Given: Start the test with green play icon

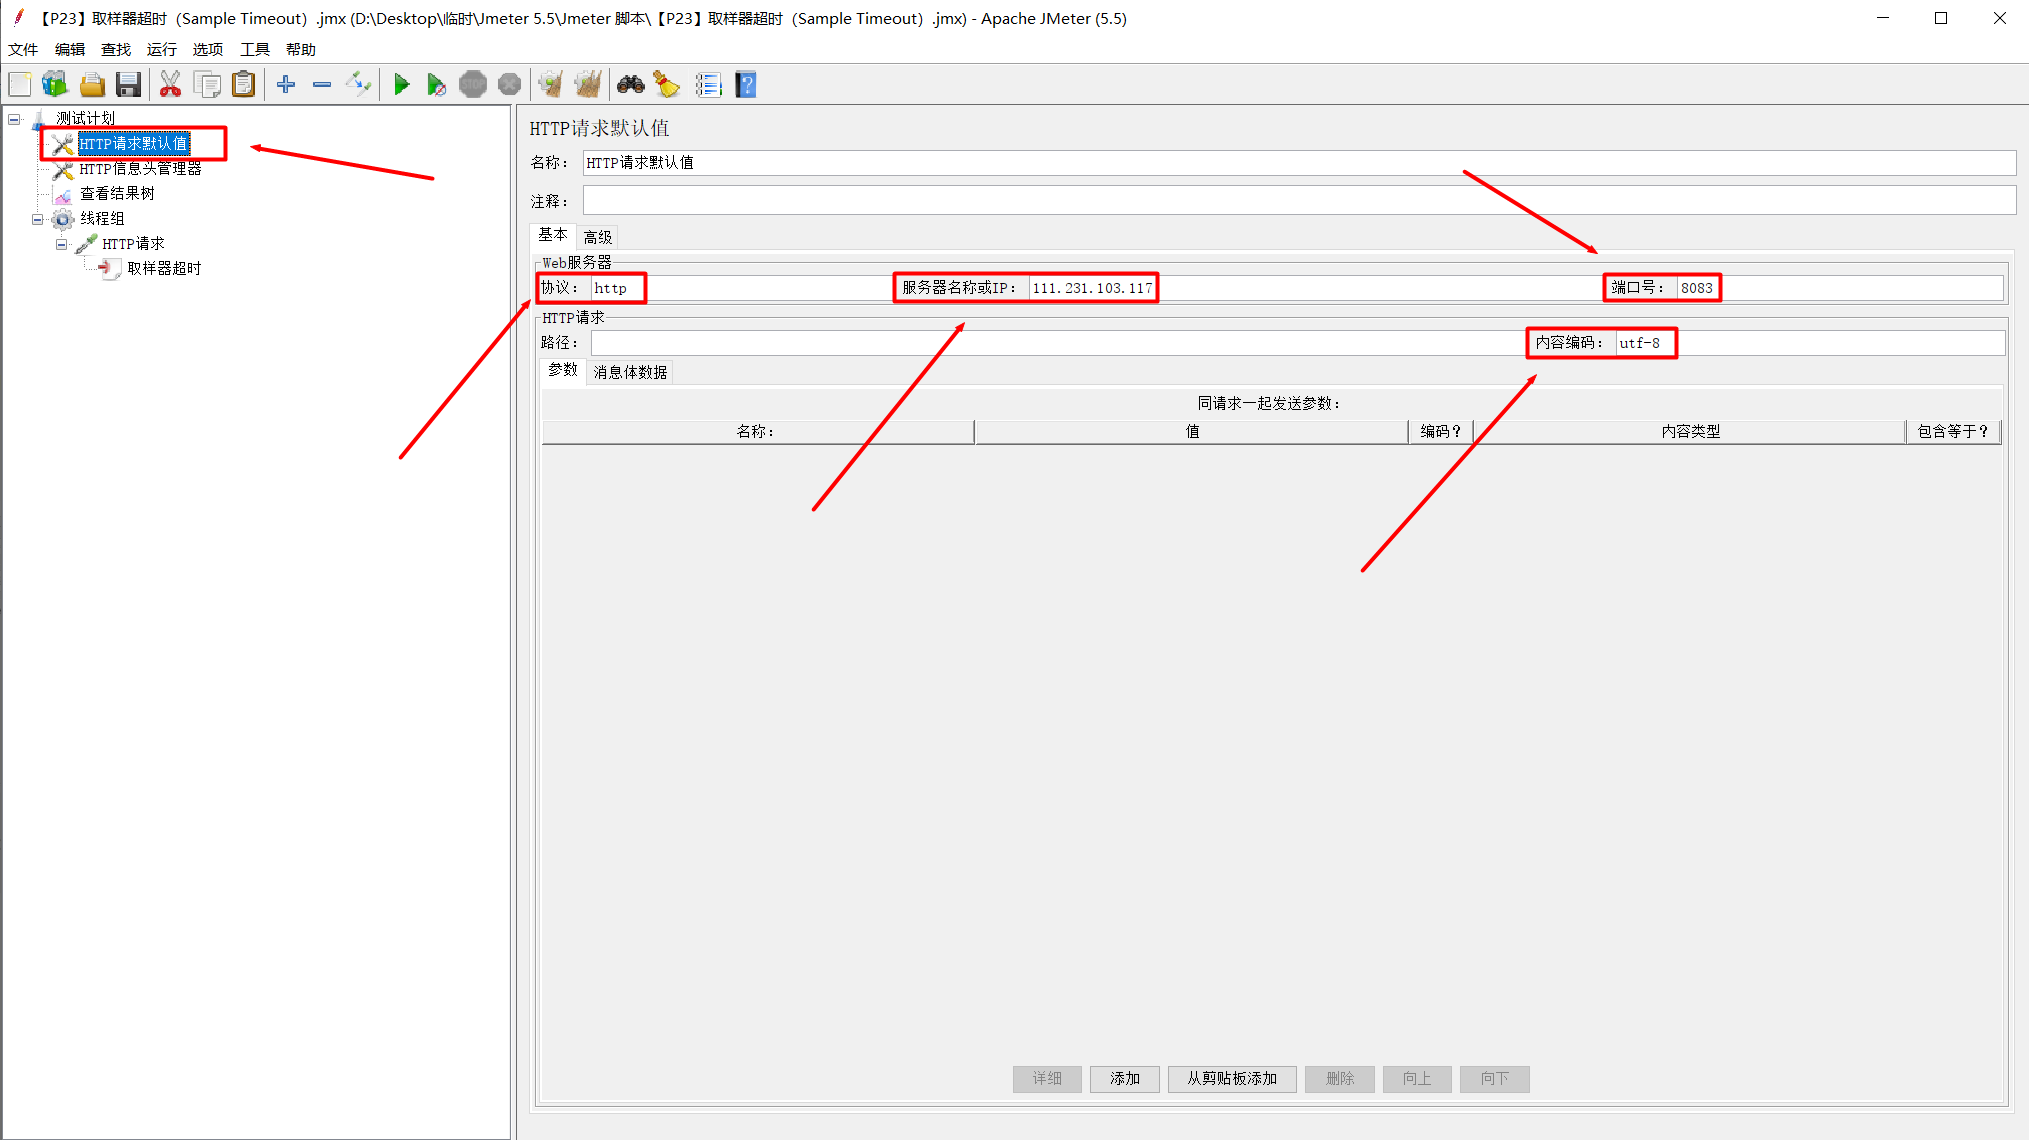Looking at the screenshot, I should click(x=401, y=85).
